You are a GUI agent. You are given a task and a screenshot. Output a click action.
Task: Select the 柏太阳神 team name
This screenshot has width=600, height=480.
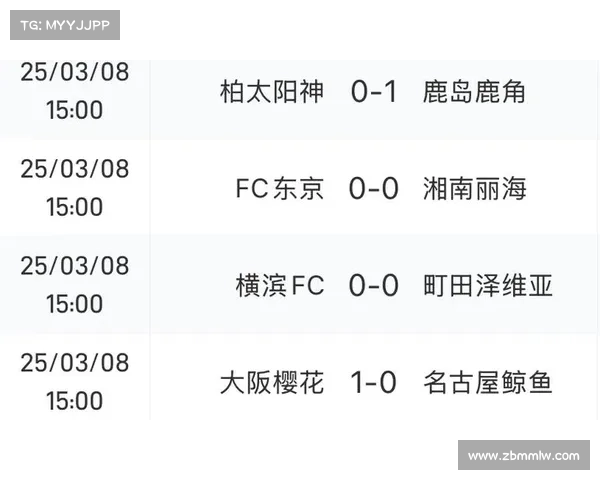pos(272,92)
